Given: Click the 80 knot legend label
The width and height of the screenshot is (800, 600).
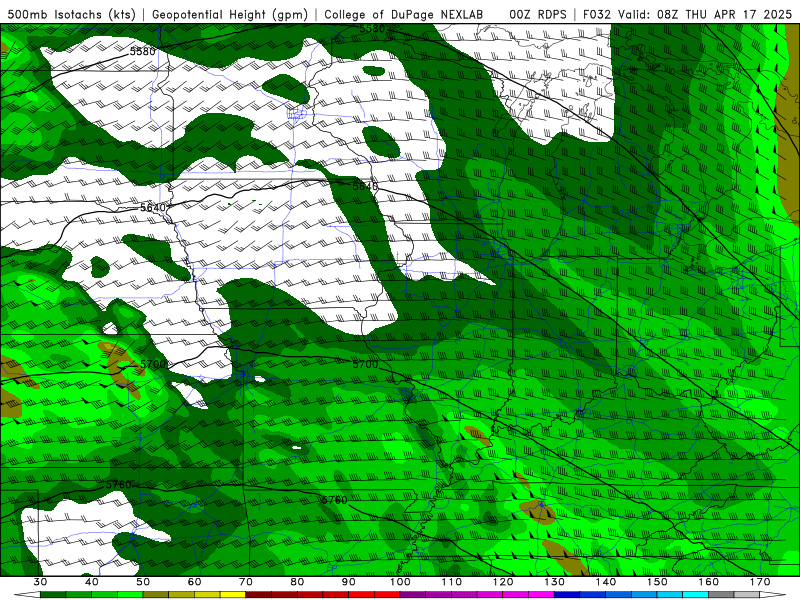Looking at the screenshot, I should click(297, 582).
